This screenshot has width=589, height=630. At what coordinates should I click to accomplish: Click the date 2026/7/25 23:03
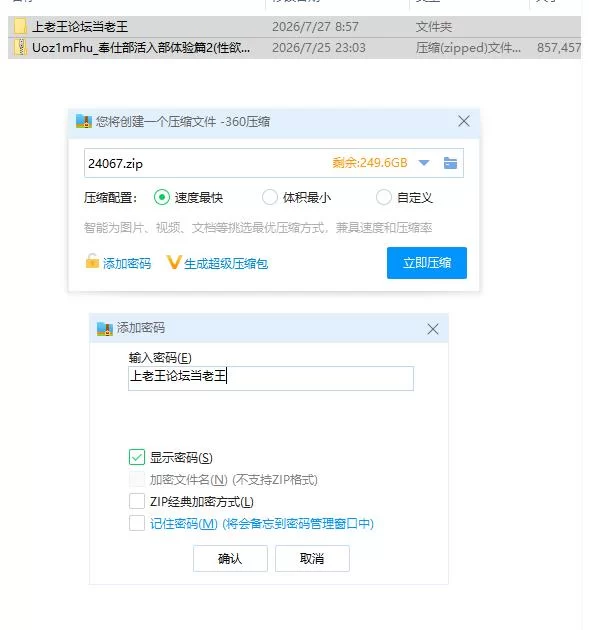point(319,47)
